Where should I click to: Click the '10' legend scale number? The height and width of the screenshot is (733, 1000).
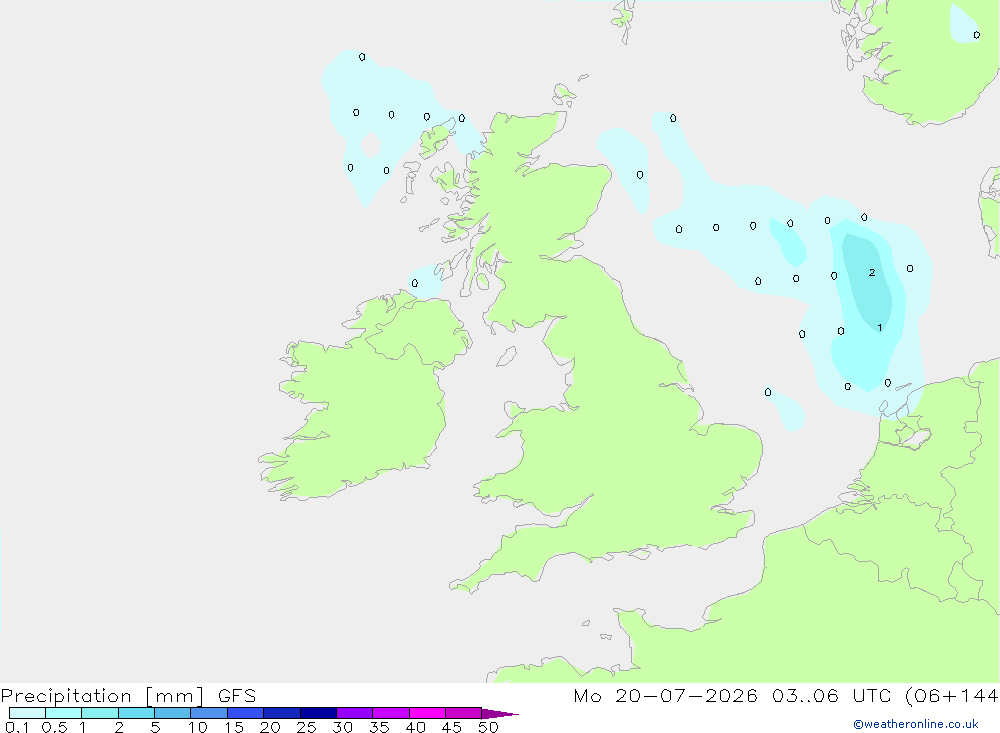coord(198,727)
